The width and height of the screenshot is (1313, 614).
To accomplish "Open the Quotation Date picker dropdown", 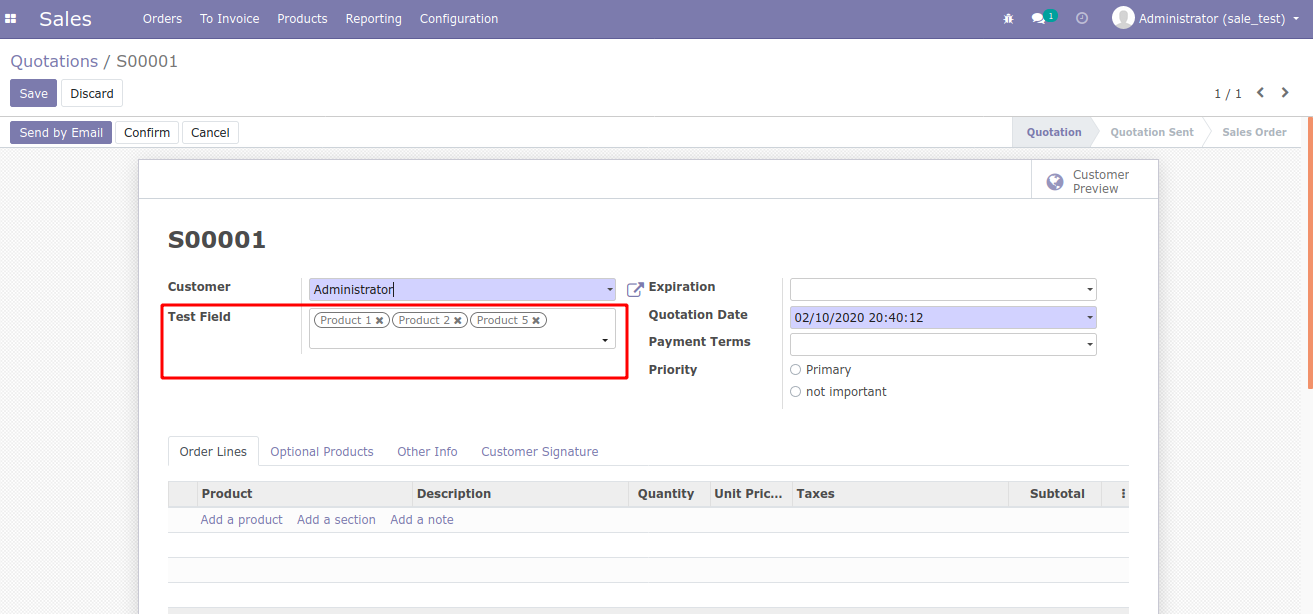I will 1090,318.
